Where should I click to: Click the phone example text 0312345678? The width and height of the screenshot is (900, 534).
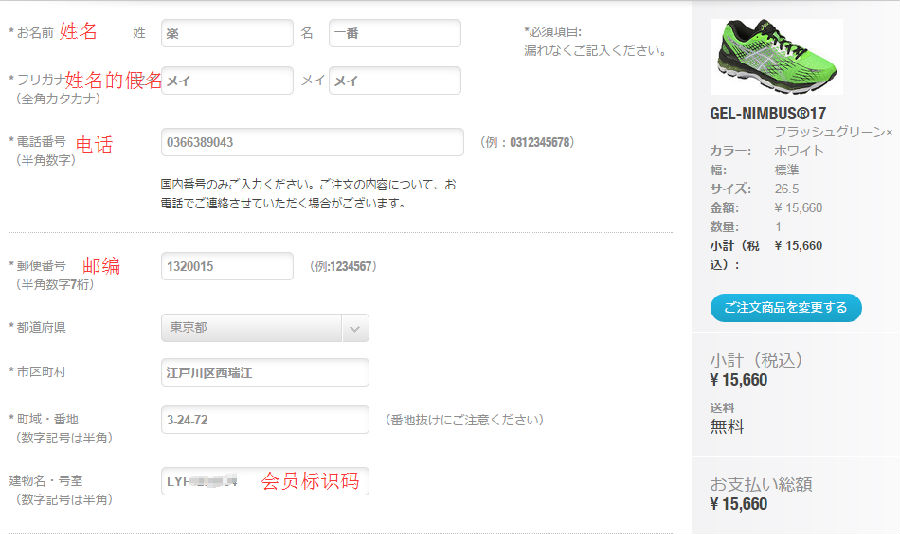click(x=541, y=143)
